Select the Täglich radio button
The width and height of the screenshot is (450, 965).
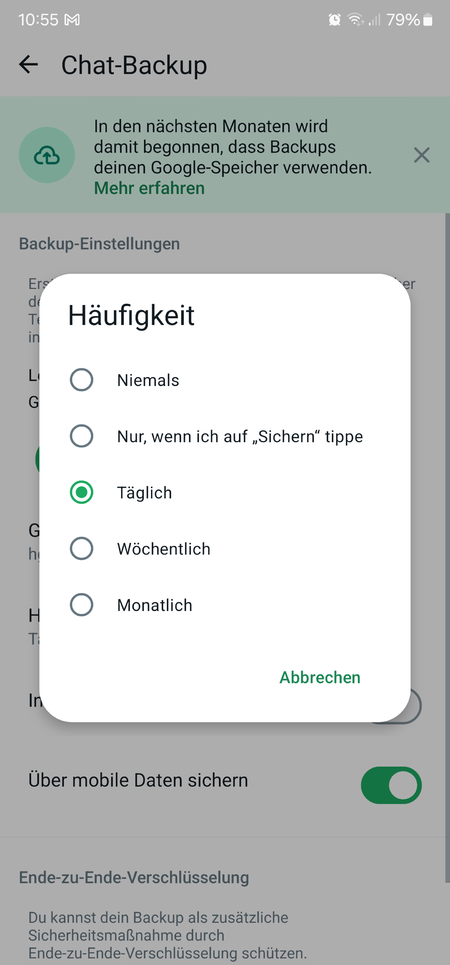[x=81, y=492]
